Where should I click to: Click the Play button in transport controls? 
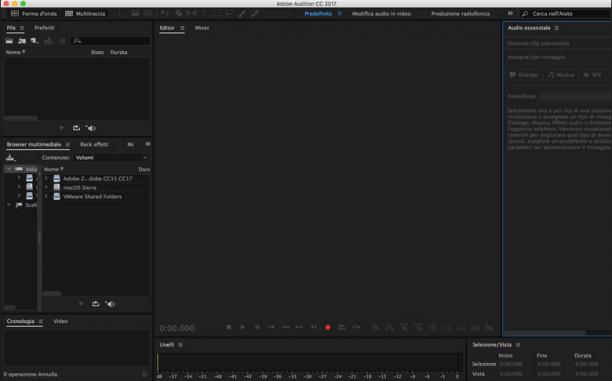[242, 327]
